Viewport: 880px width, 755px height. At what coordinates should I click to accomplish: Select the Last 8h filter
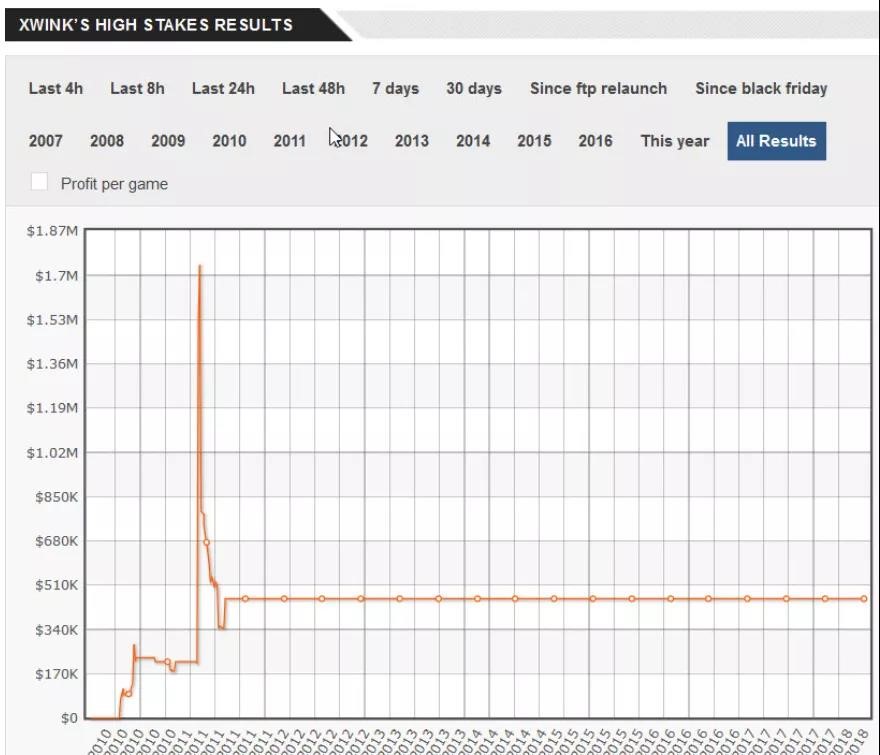137,89
